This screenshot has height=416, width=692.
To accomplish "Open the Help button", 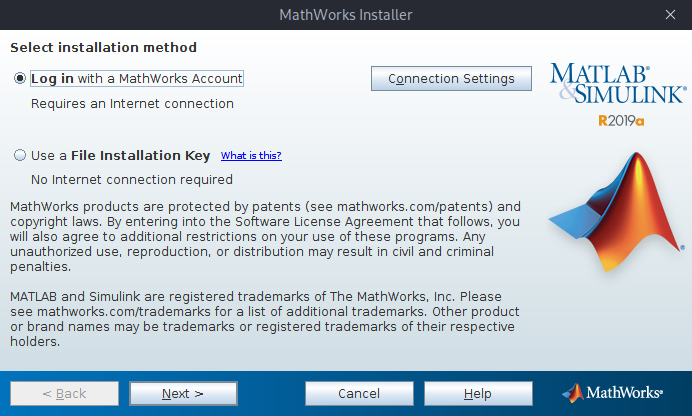I will point(478,393).
